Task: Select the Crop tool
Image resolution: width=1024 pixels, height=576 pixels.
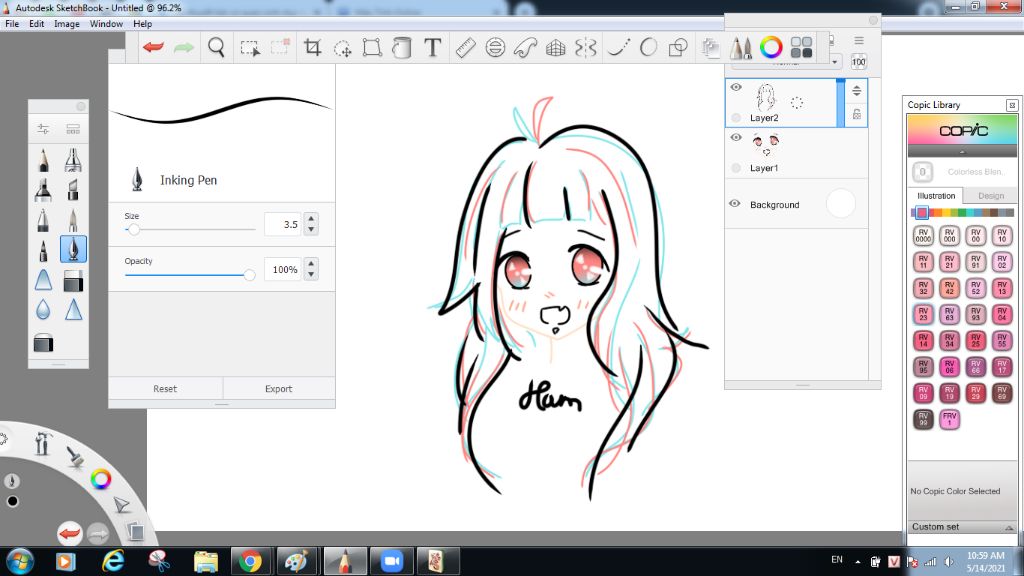Action: coord(312,47)
